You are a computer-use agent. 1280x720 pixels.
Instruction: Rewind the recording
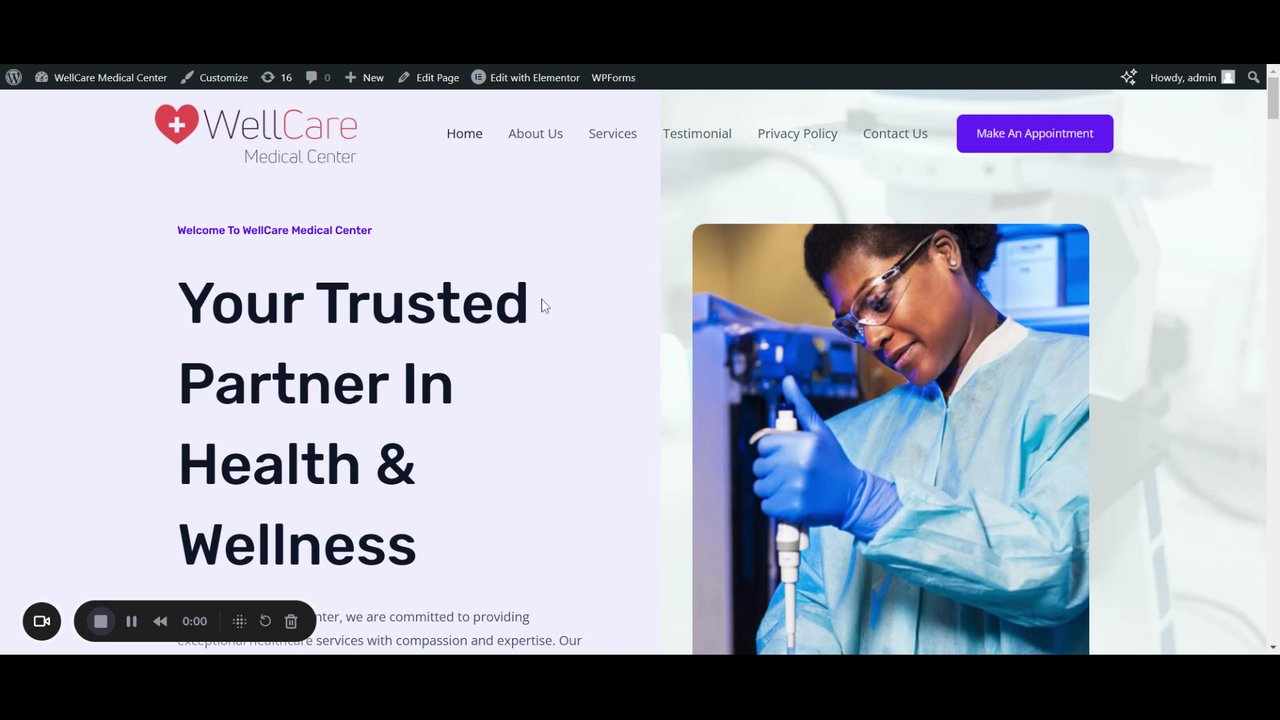click(x=160, y=621)
